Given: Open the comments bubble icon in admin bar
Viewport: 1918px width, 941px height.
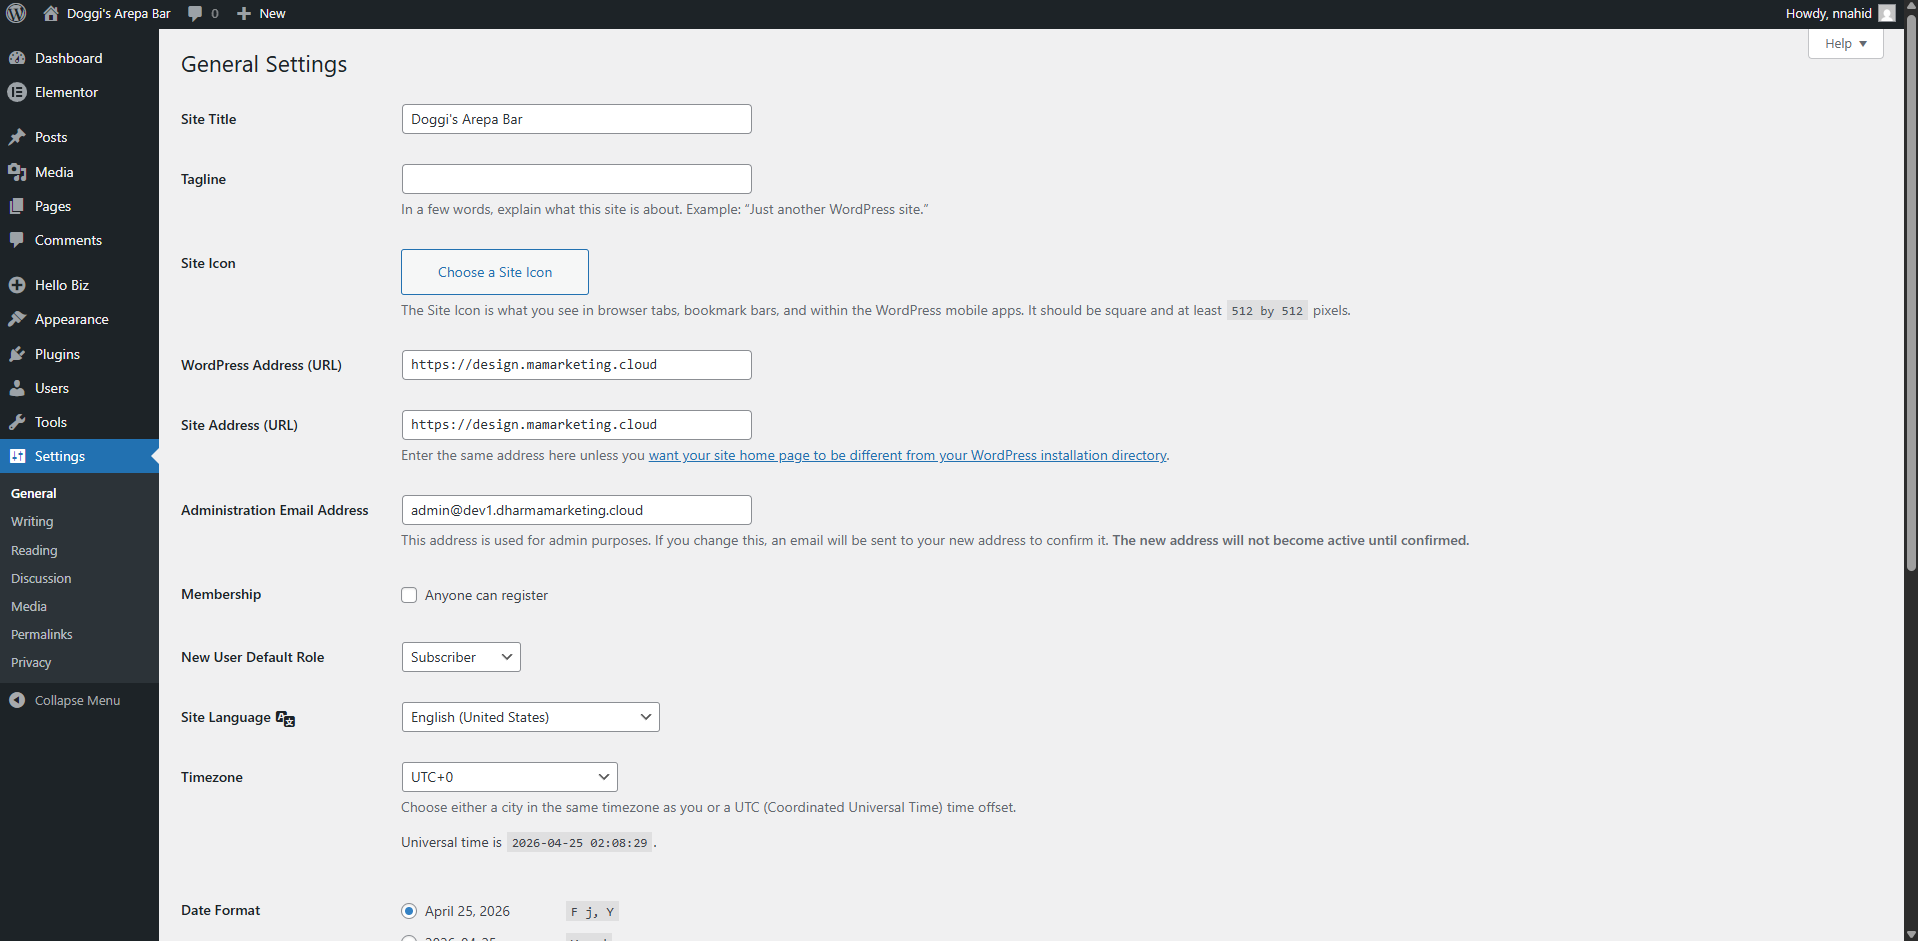Looking at the screenshot, I should click(x=195, y=13).
